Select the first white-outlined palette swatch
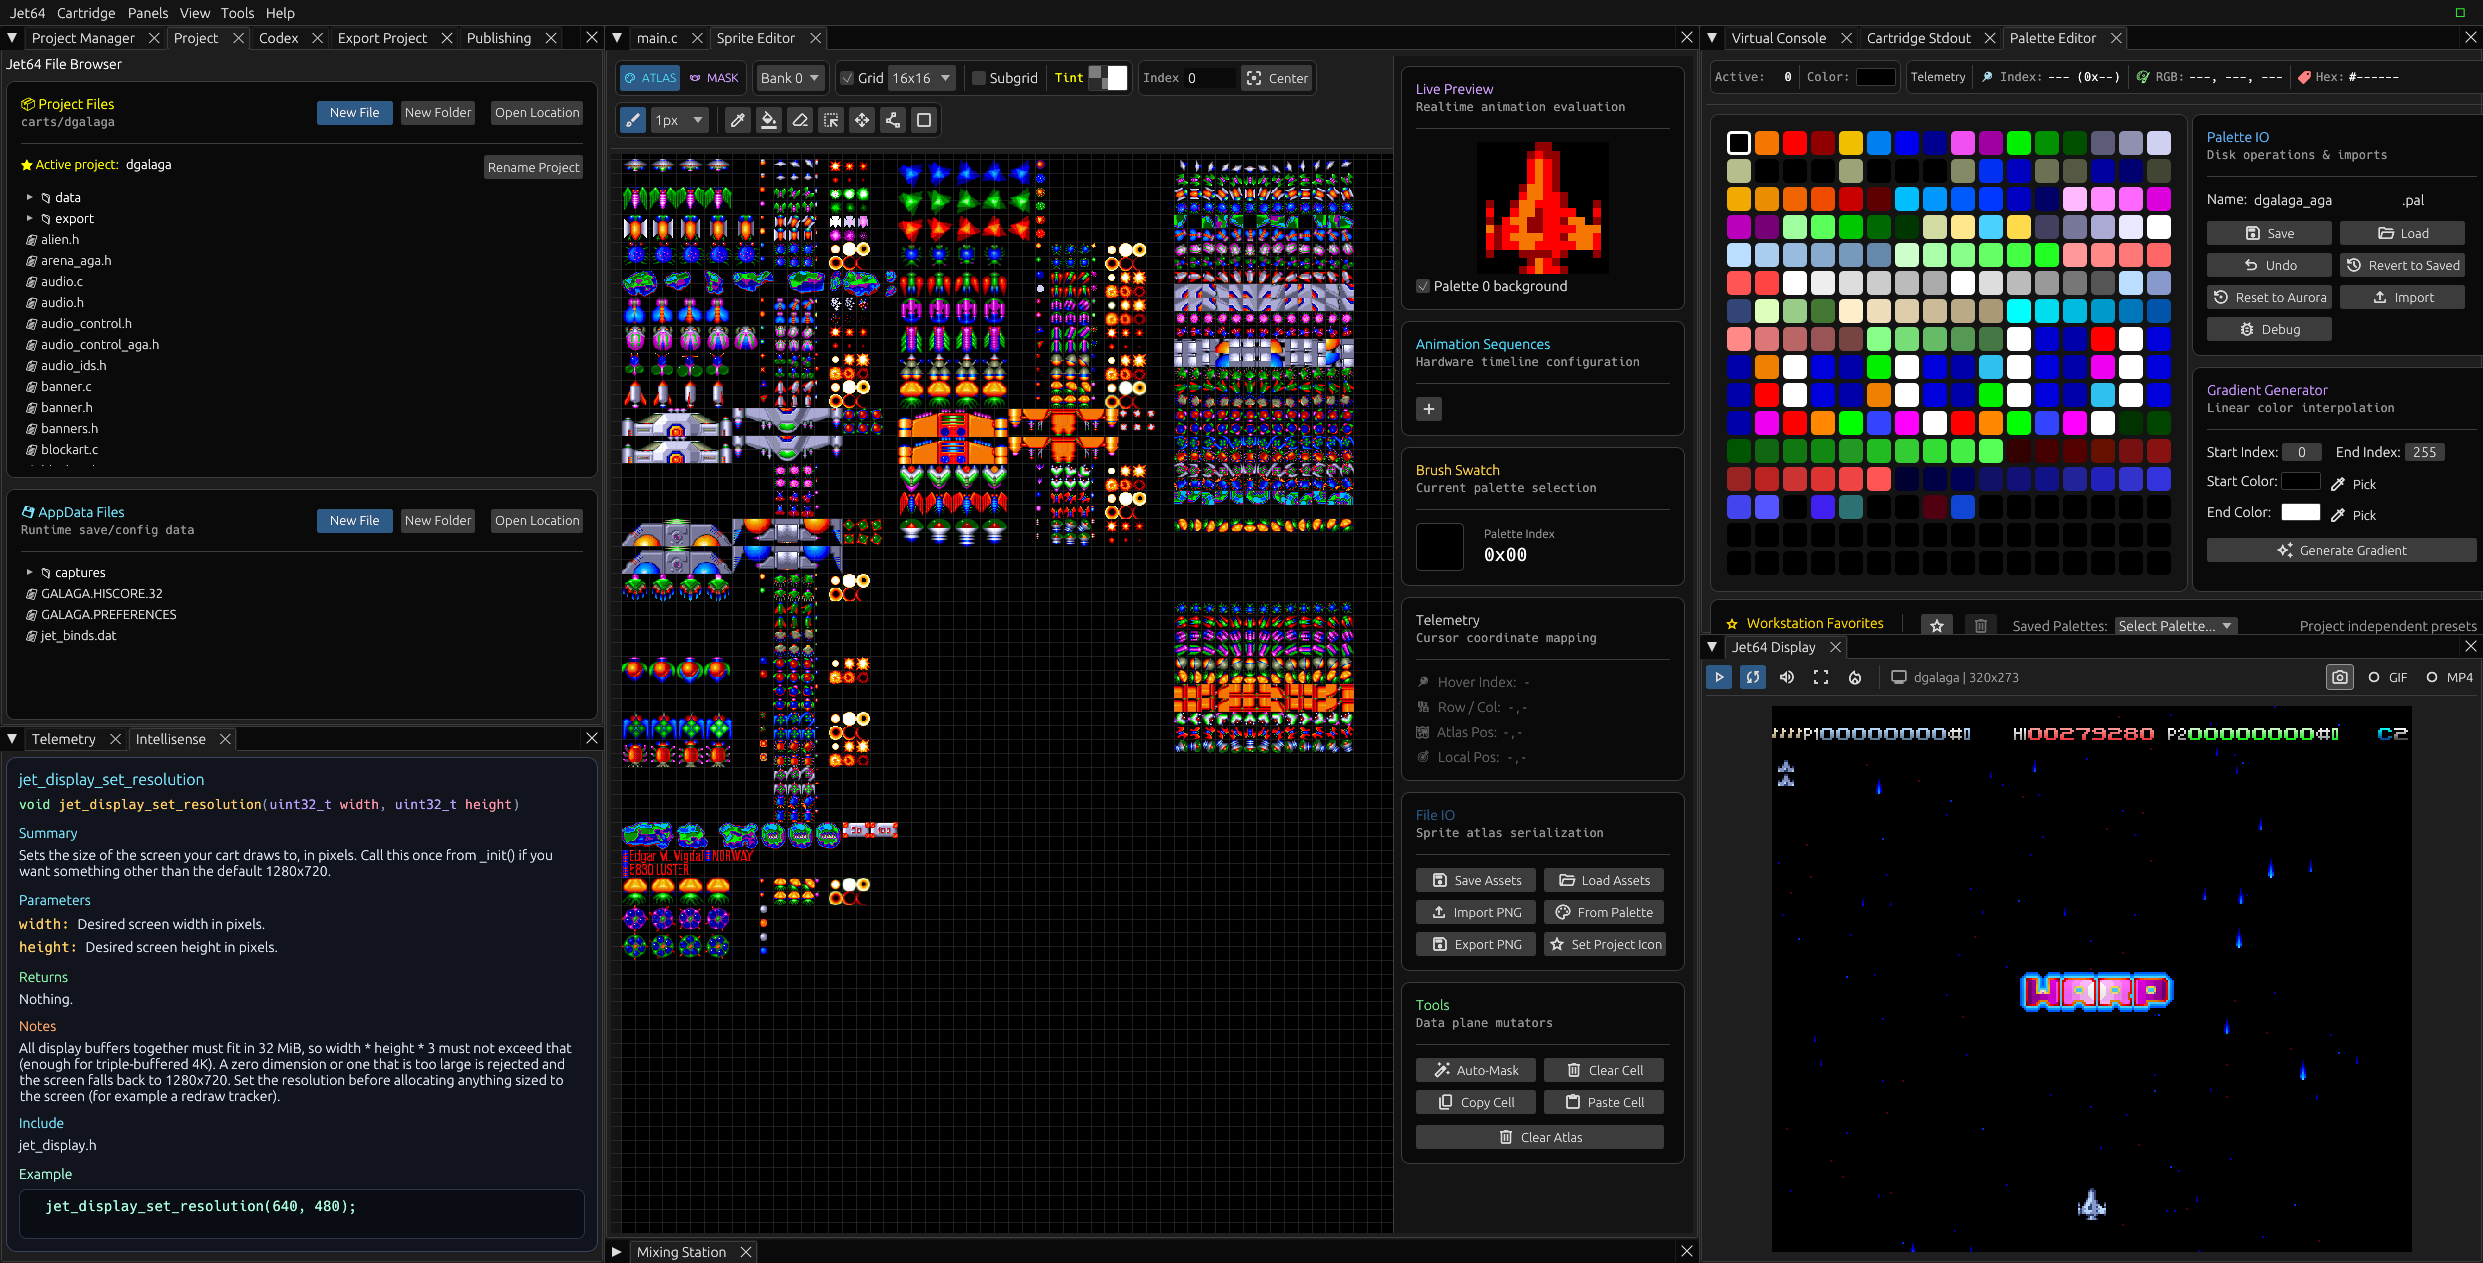 click(1739, 143)
